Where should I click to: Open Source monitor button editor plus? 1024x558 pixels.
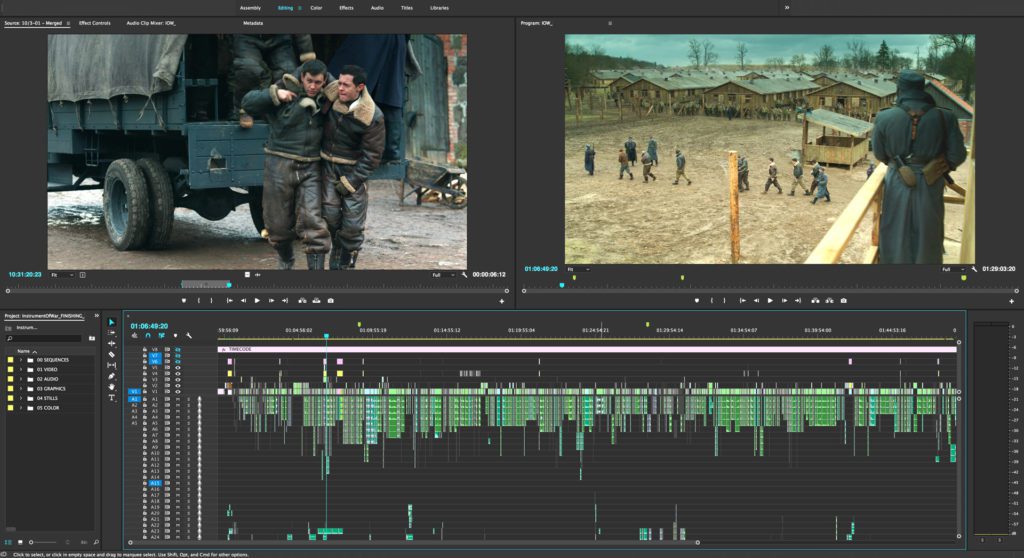pos(502,301)
